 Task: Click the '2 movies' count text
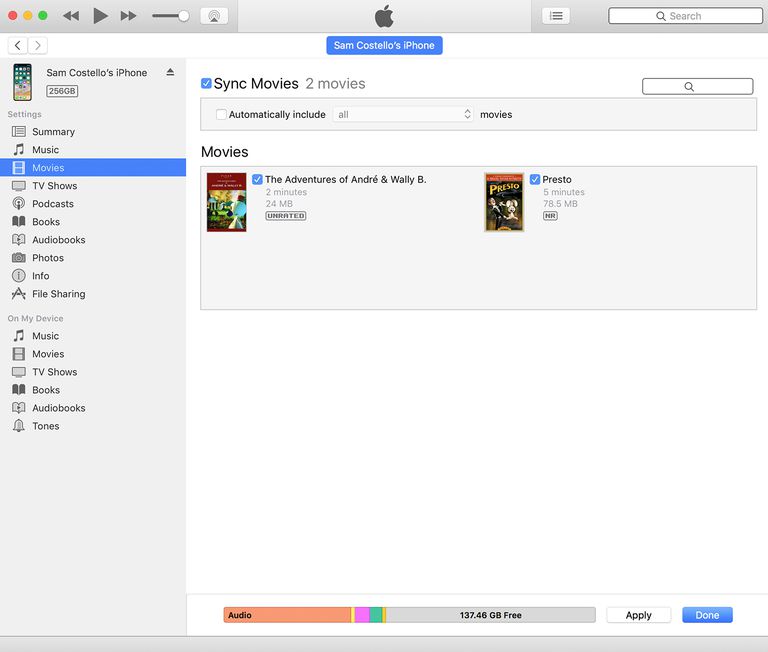click(x=336, y=84)
